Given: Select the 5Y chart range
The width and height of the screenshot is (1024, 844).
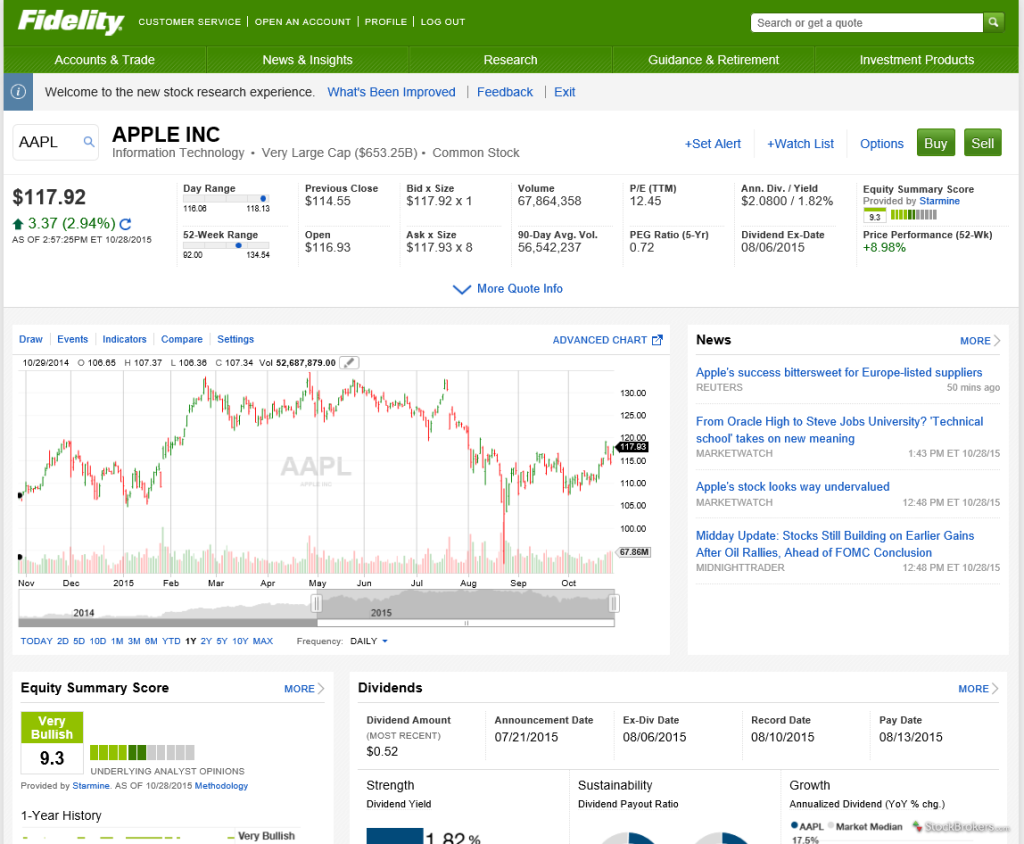Looking at the screenshot, I should (220, 641).
